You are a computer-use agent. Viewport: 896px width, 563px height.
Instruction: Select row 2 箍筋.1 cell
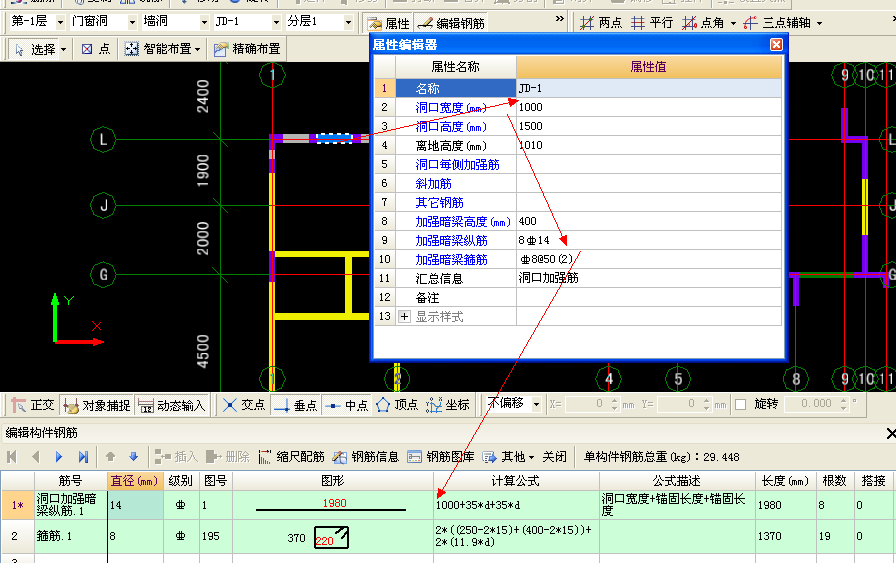tap(70, 536)
